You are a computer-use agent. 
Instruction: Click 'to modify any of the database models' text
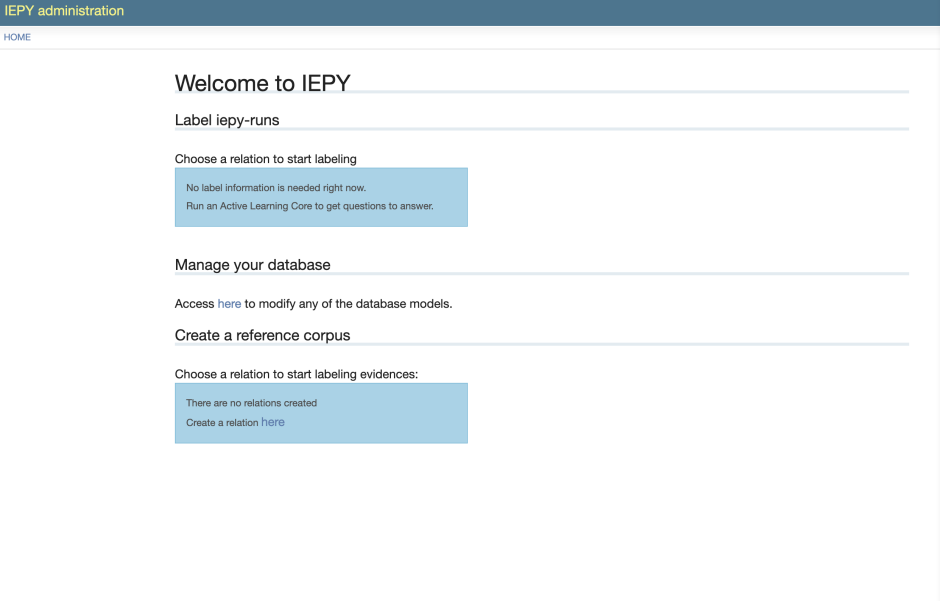click(x=348, y=304)
